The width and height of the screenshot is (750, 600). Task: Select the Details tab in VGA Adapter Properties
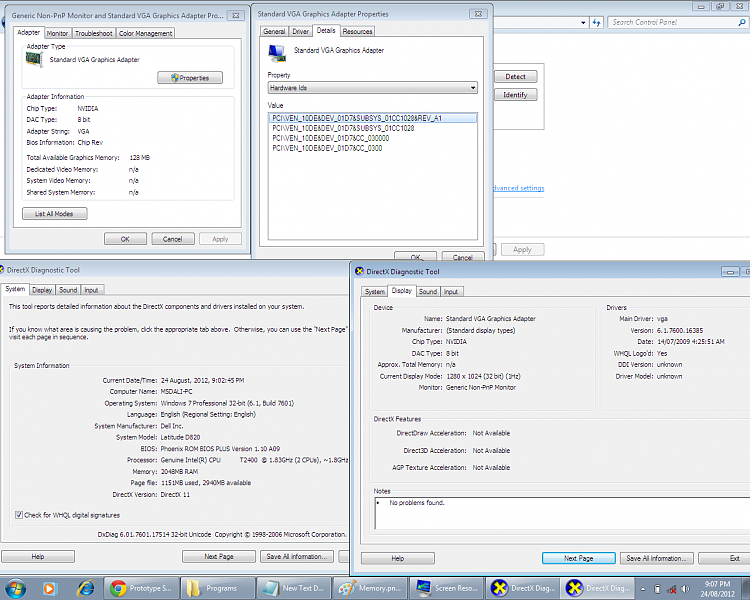click(x=326, y=30)
